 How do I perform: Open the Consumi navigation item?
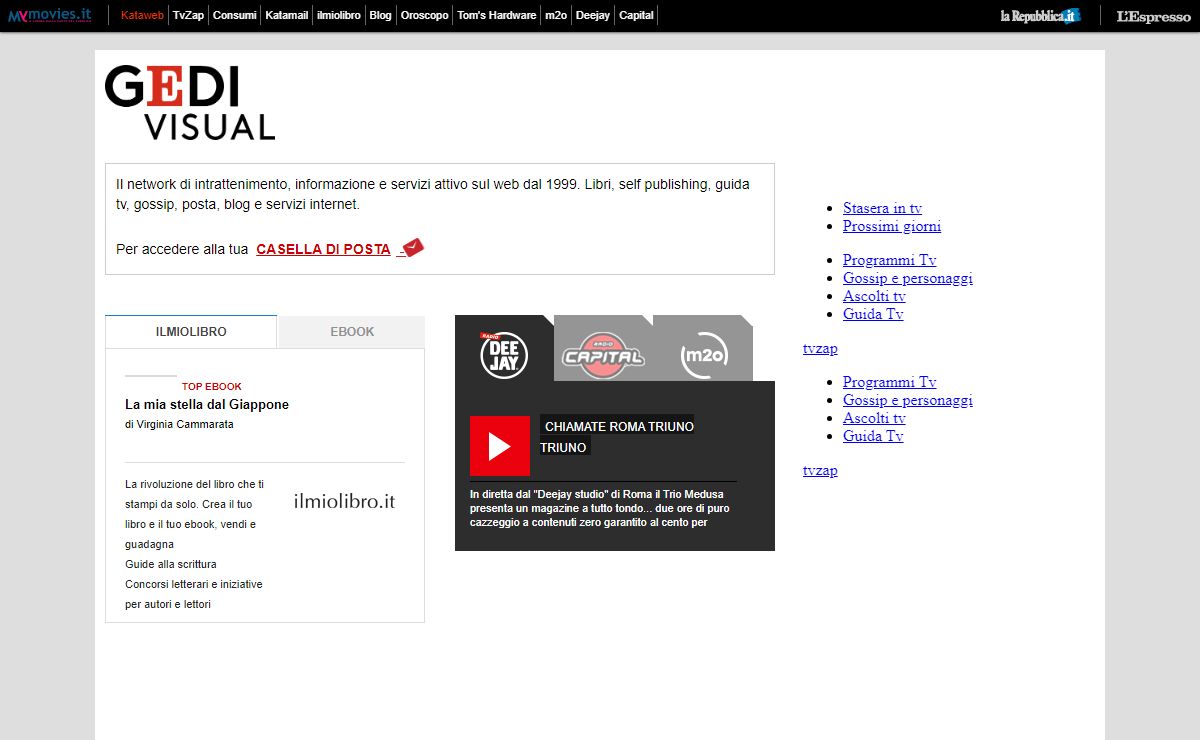pos(235,15)
